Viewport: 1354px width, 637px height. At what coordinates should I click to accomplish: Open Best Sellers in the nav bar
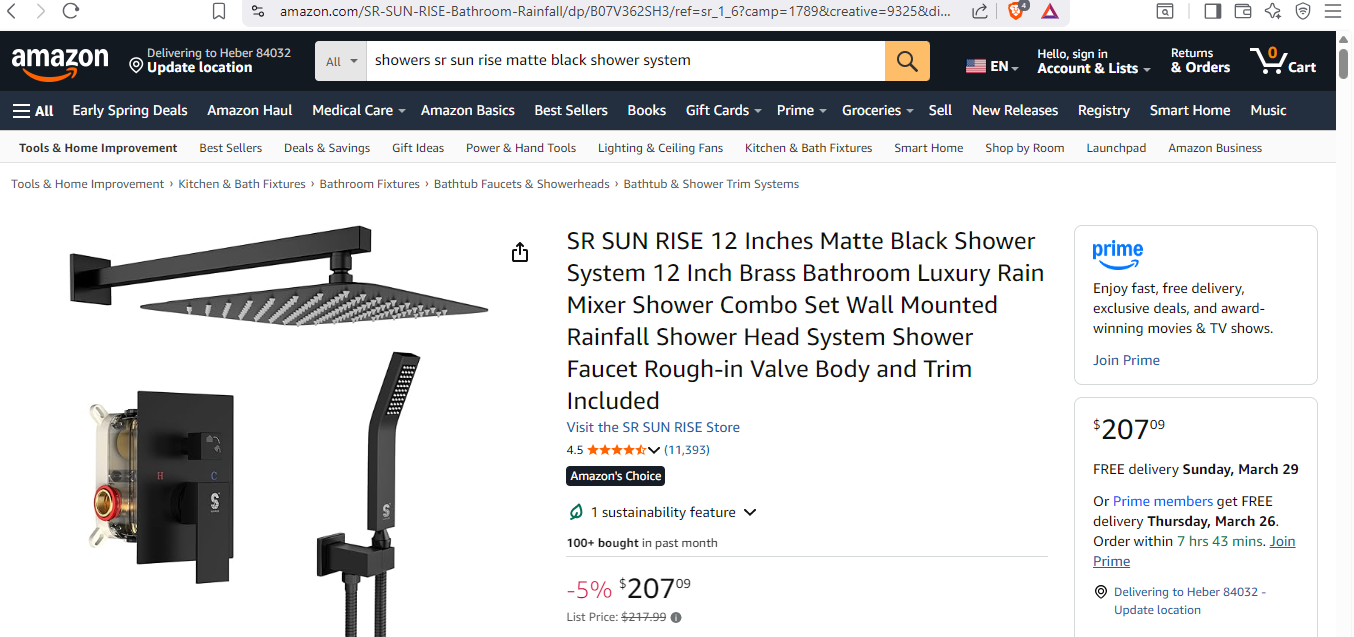(x=570, y=111)
